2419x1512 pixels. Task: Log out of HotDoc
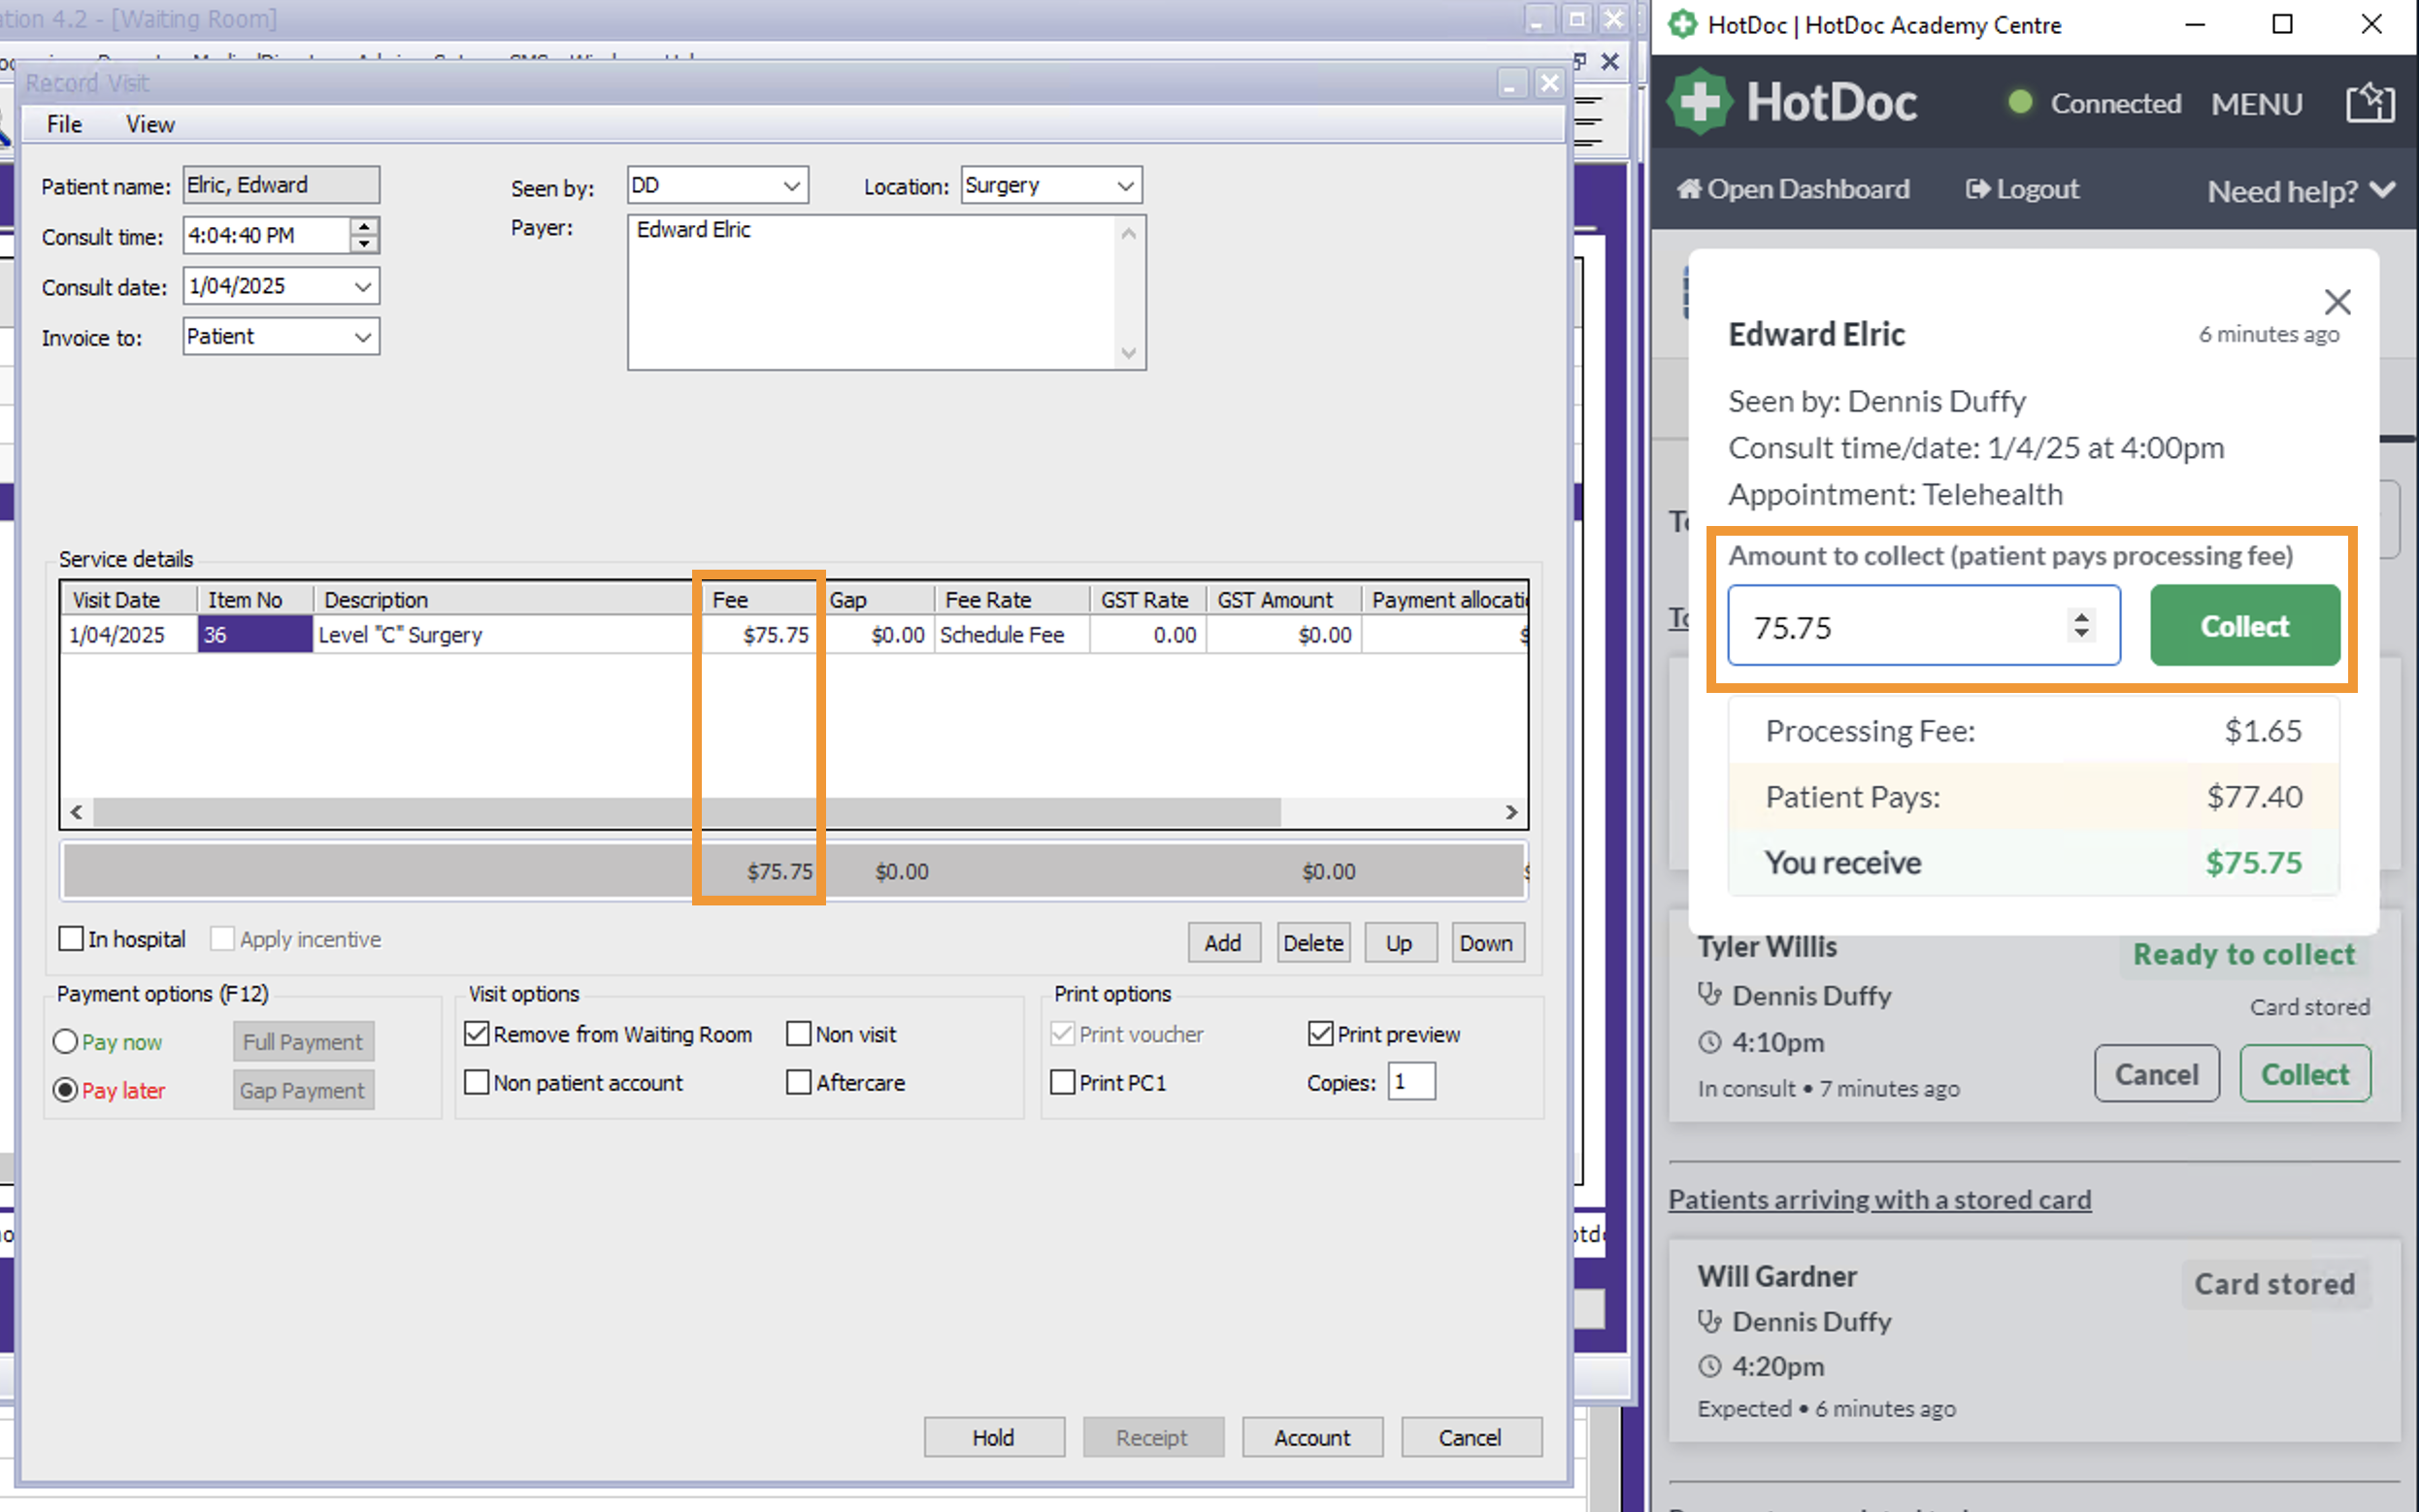(x=2022, y=189)
